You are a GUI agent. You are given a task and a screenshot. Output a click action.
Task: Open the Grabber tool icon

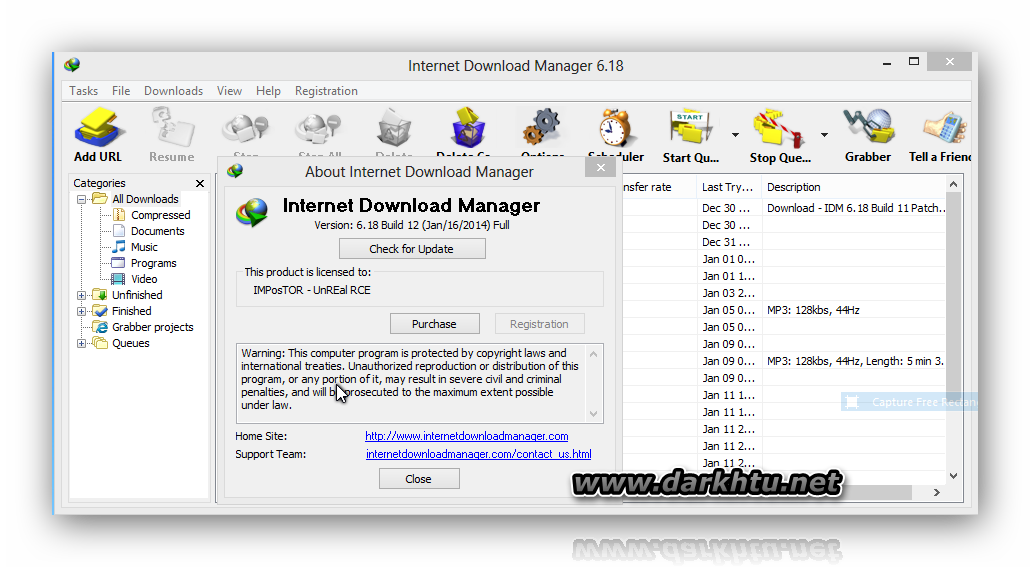click(868, 126)
